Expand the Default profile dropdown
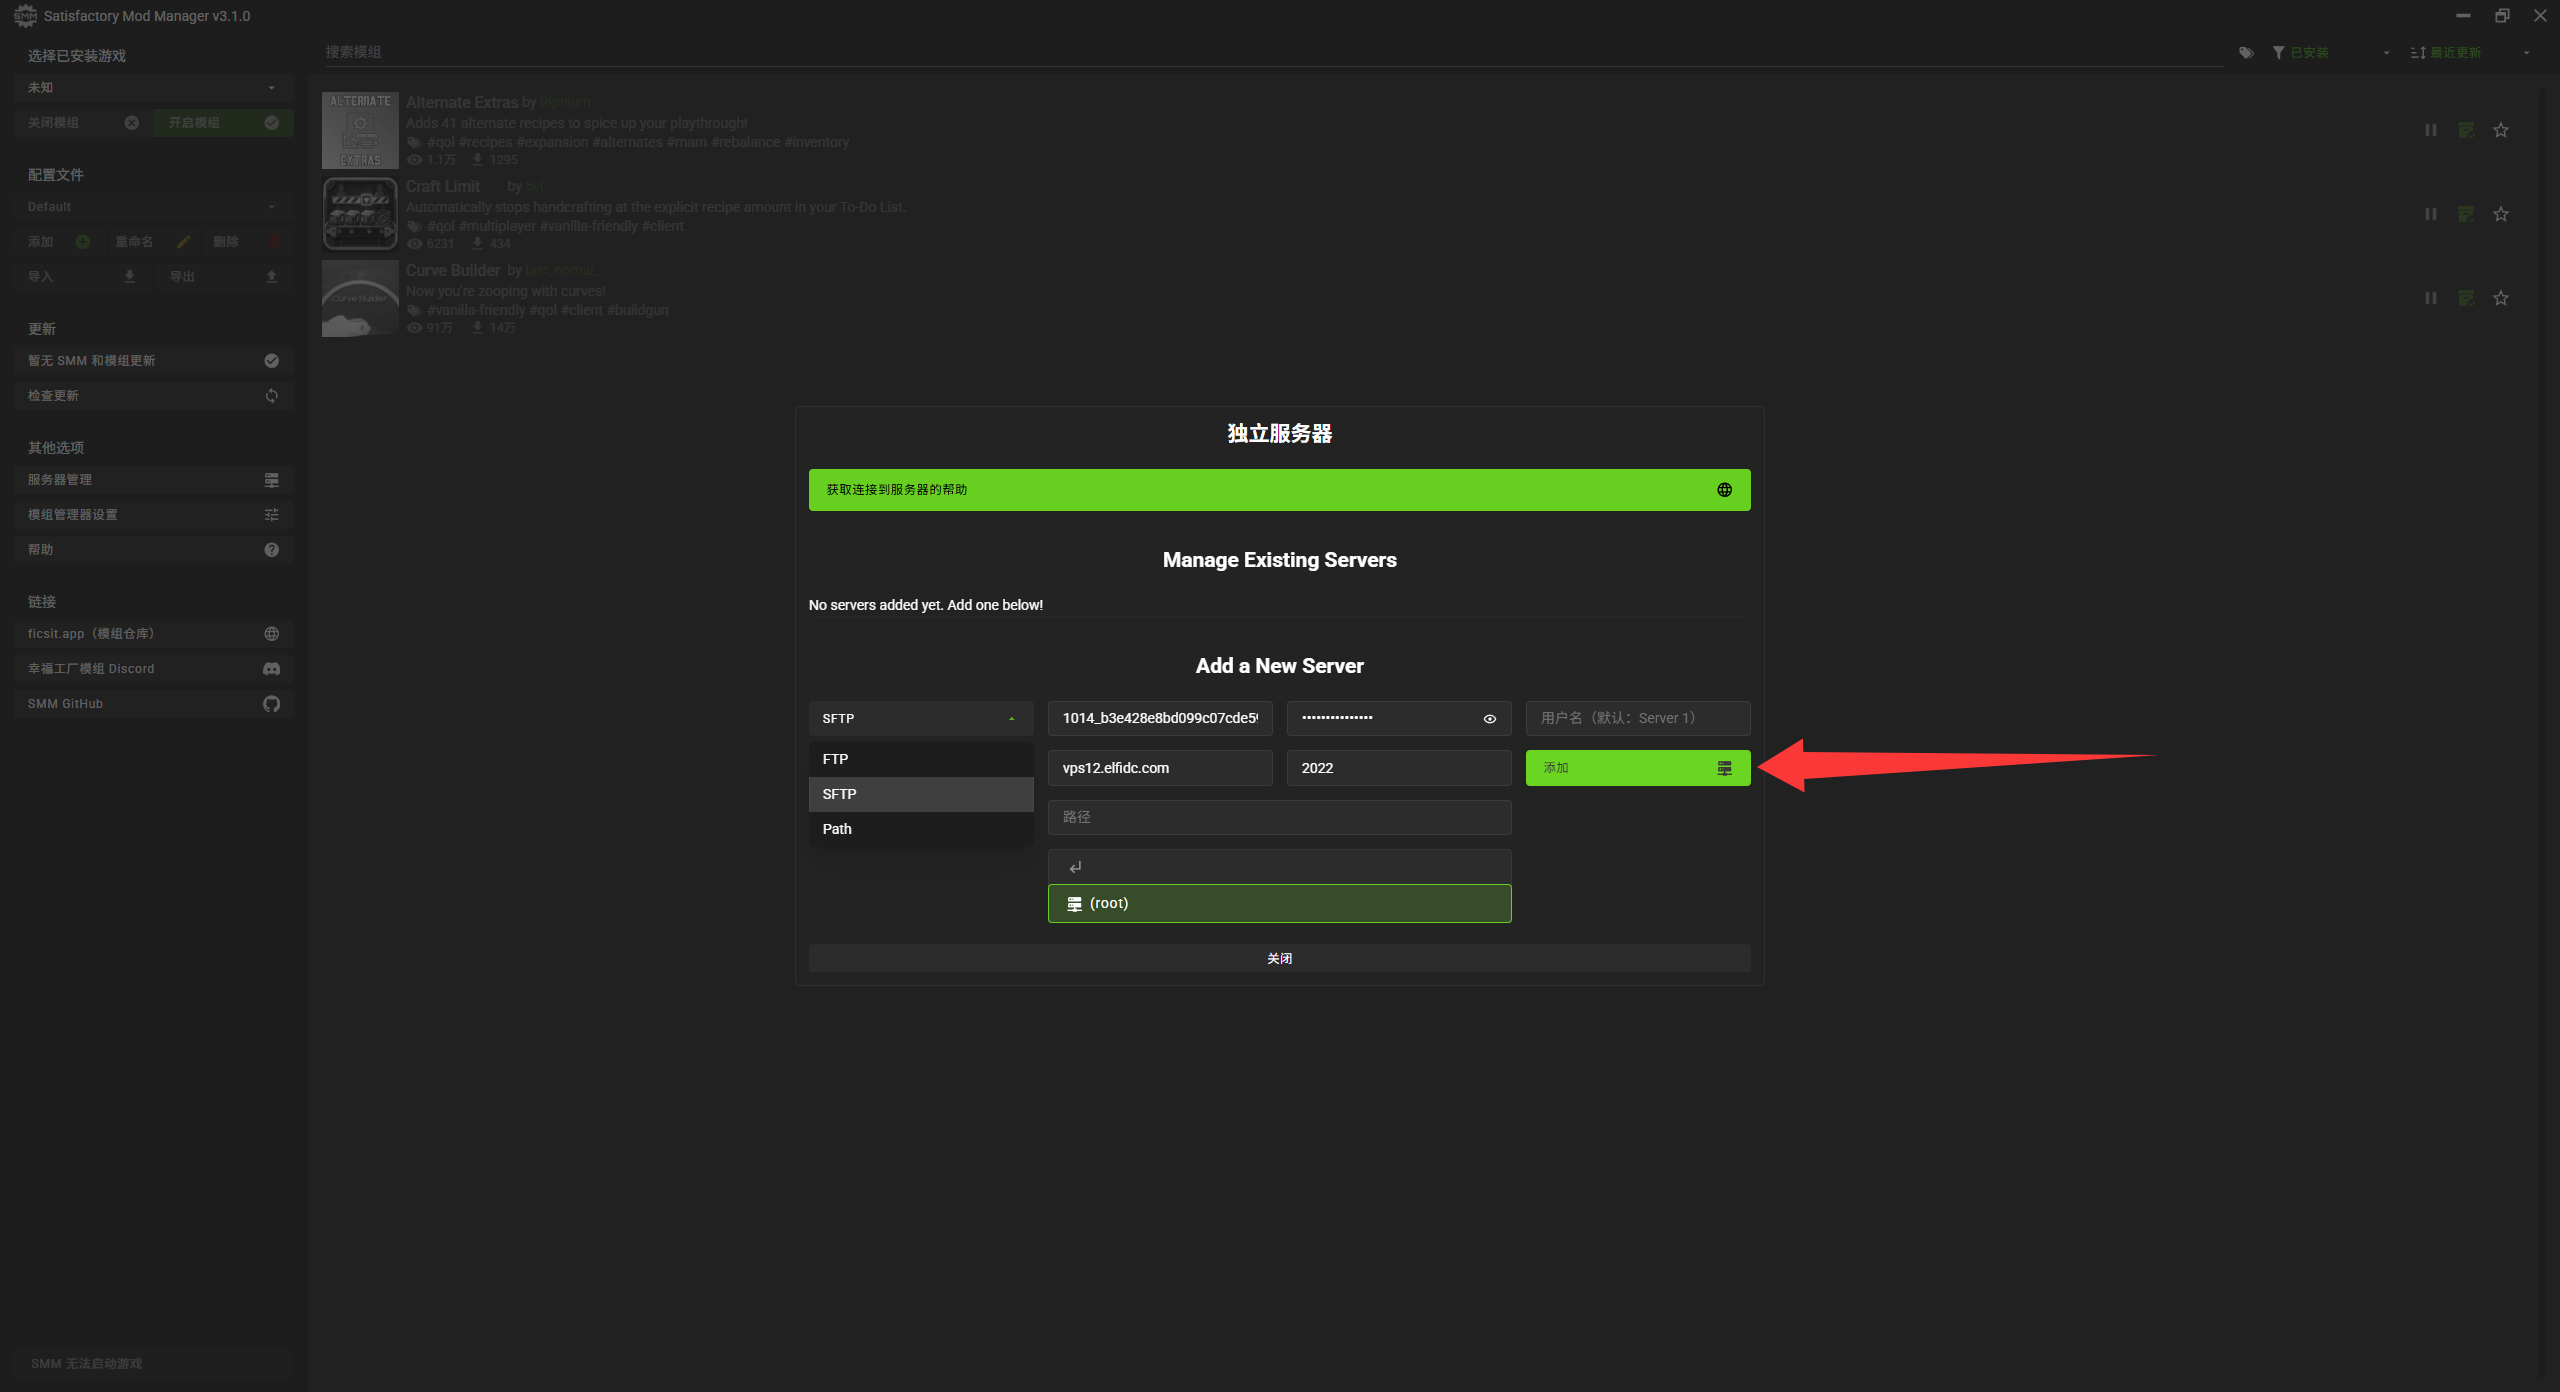The image size is (2560, 1392). pyautogui.click(x=153, y=207)
